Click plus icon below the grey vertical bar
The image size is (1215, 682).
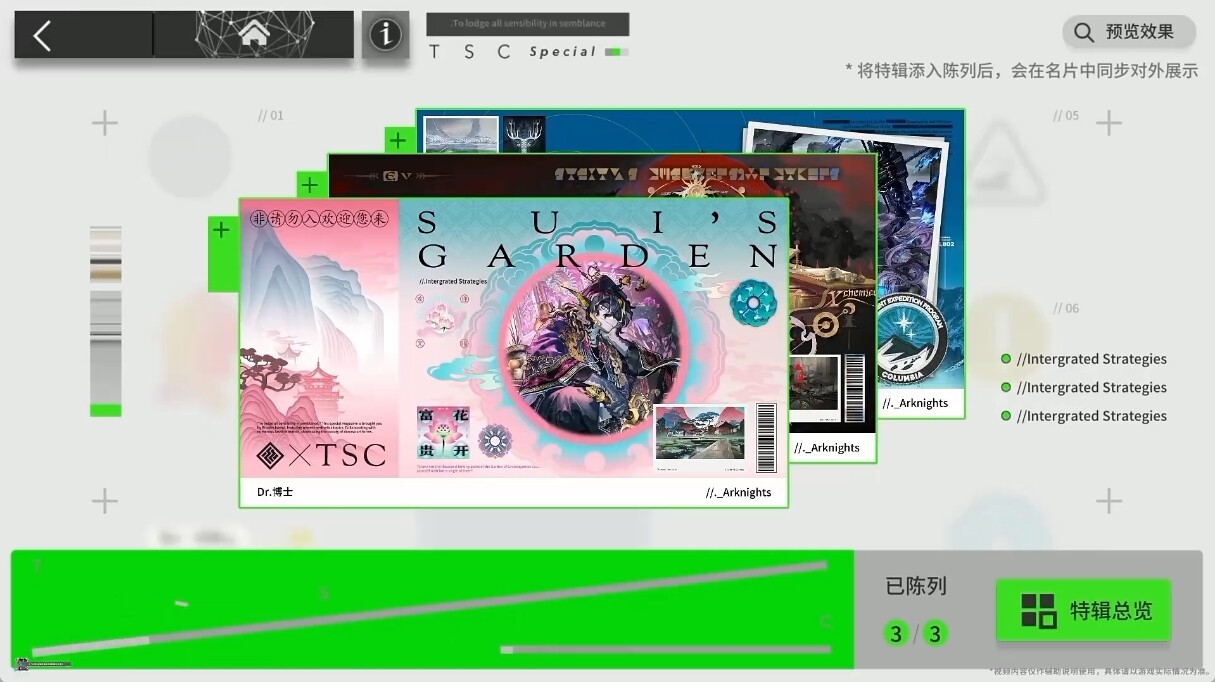click(105, 501)
